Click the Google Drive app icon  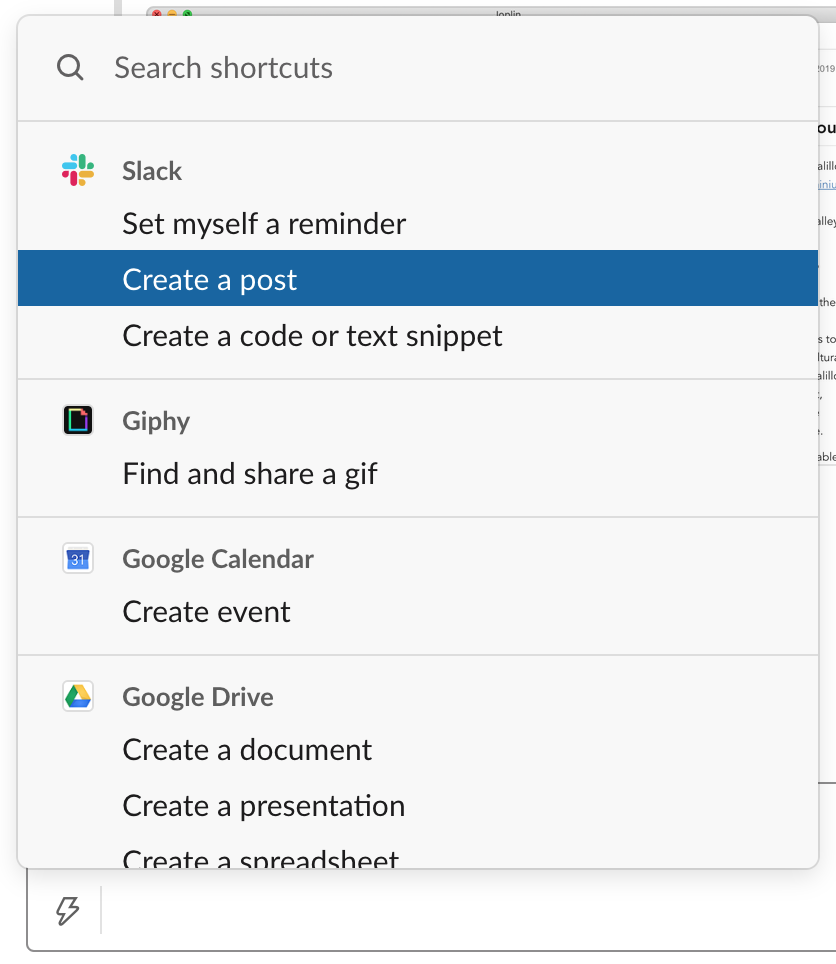[x=77, y=696]
